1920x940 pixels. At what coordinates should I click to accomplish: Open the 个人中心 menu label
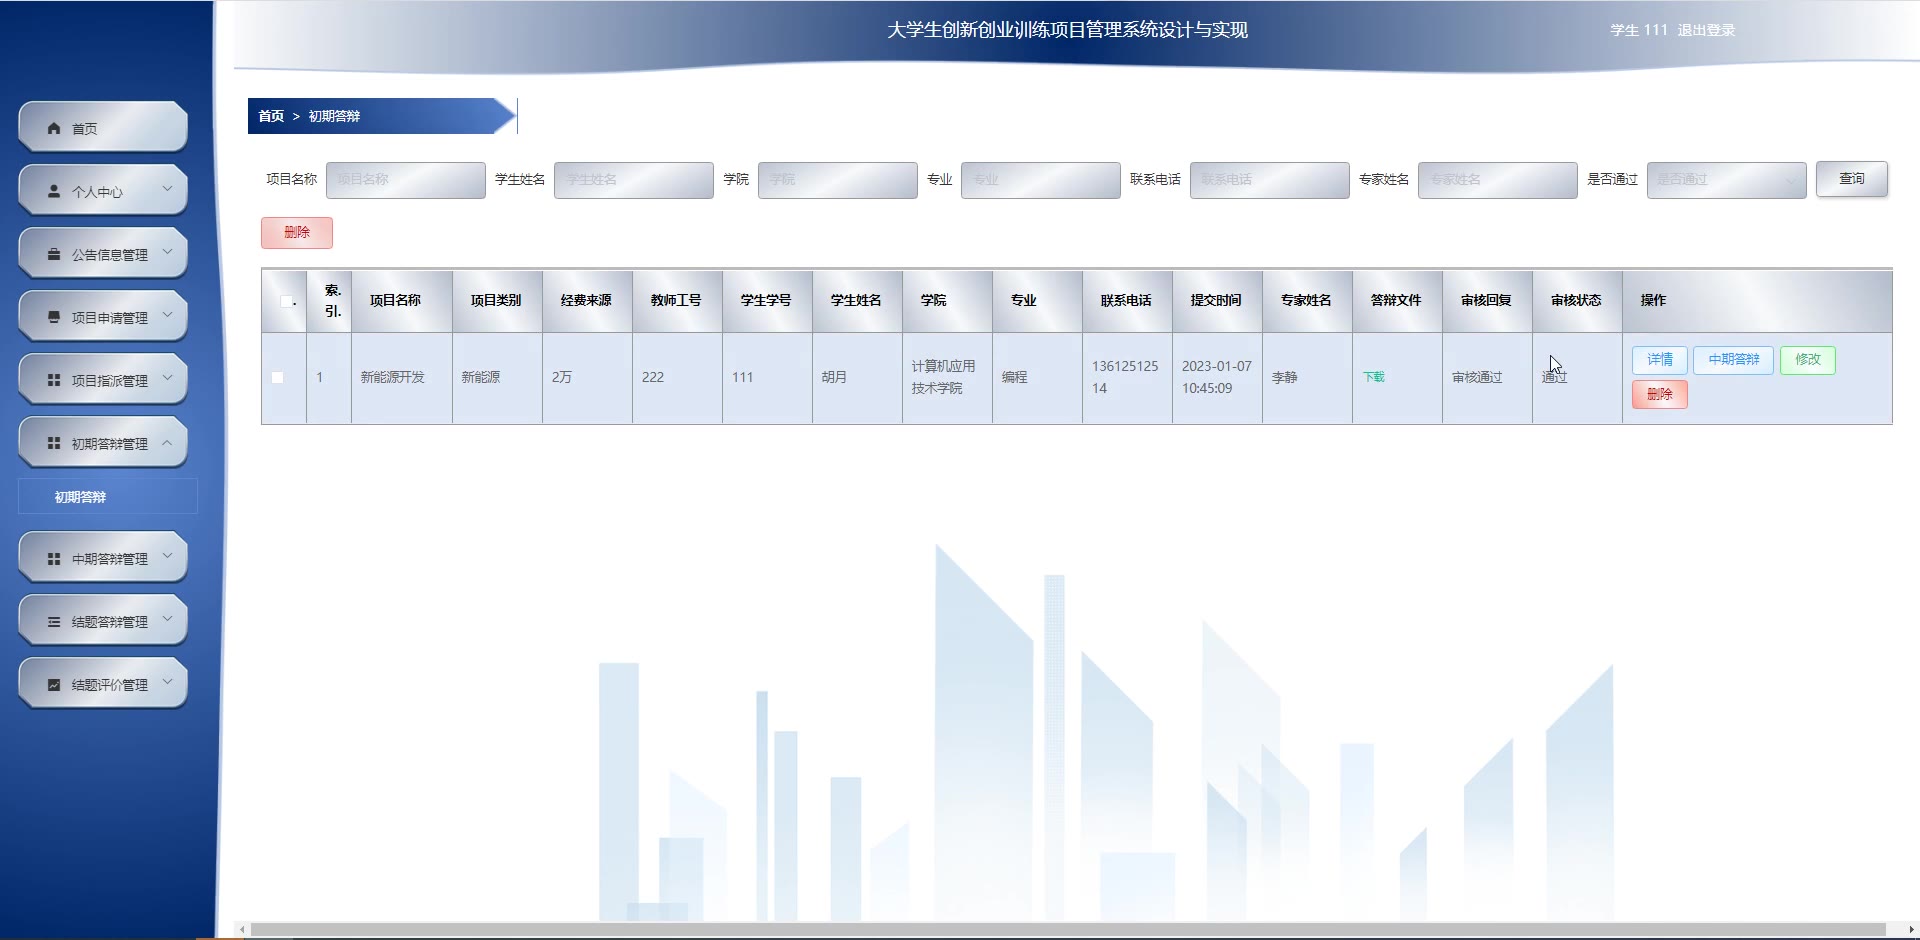pyautogui.click(x=97, y=192)
